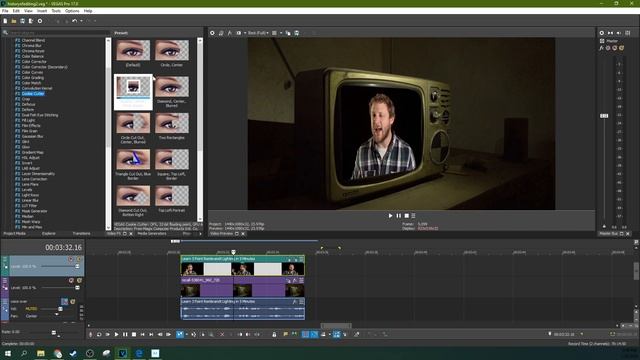Screen dimensions: 640x360
Task: Switch to the Explorer tab
Action: pos(49,233)
